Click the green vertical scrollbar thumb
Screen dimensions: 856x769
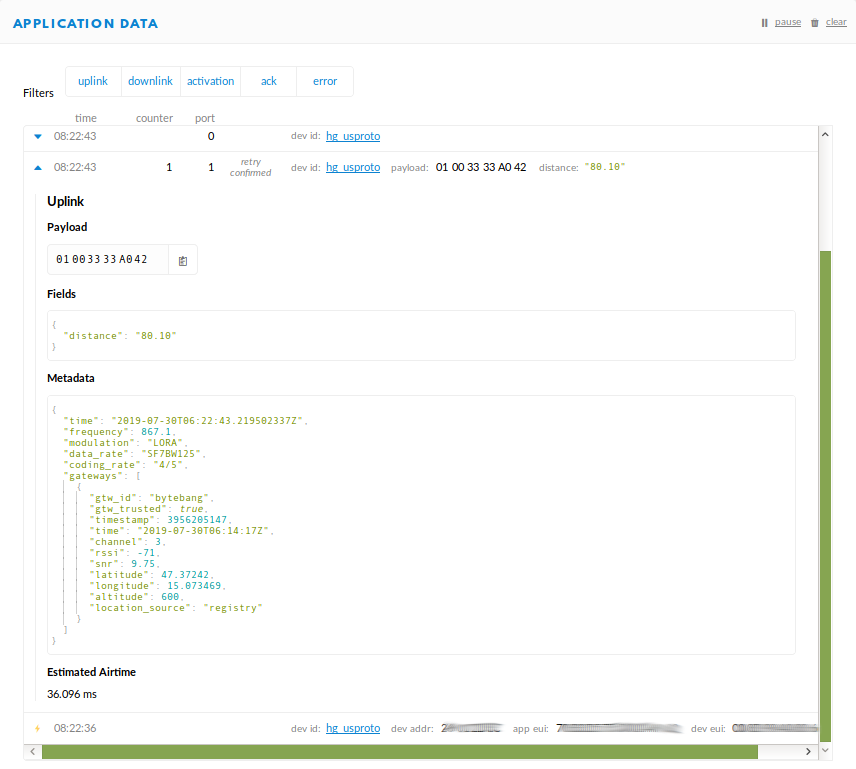825,497
